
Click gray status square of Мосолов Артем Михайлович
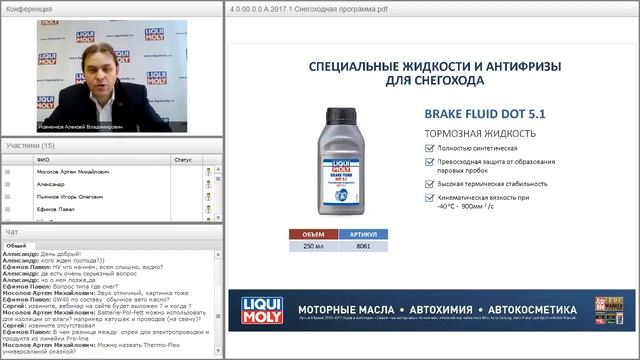7,172
